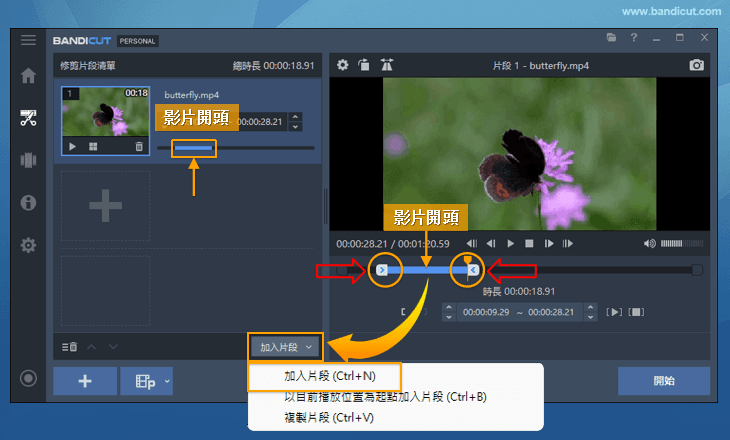Click the segment start handle on timeline
This screenshot has height=440, width=730.
click(382, 270)
